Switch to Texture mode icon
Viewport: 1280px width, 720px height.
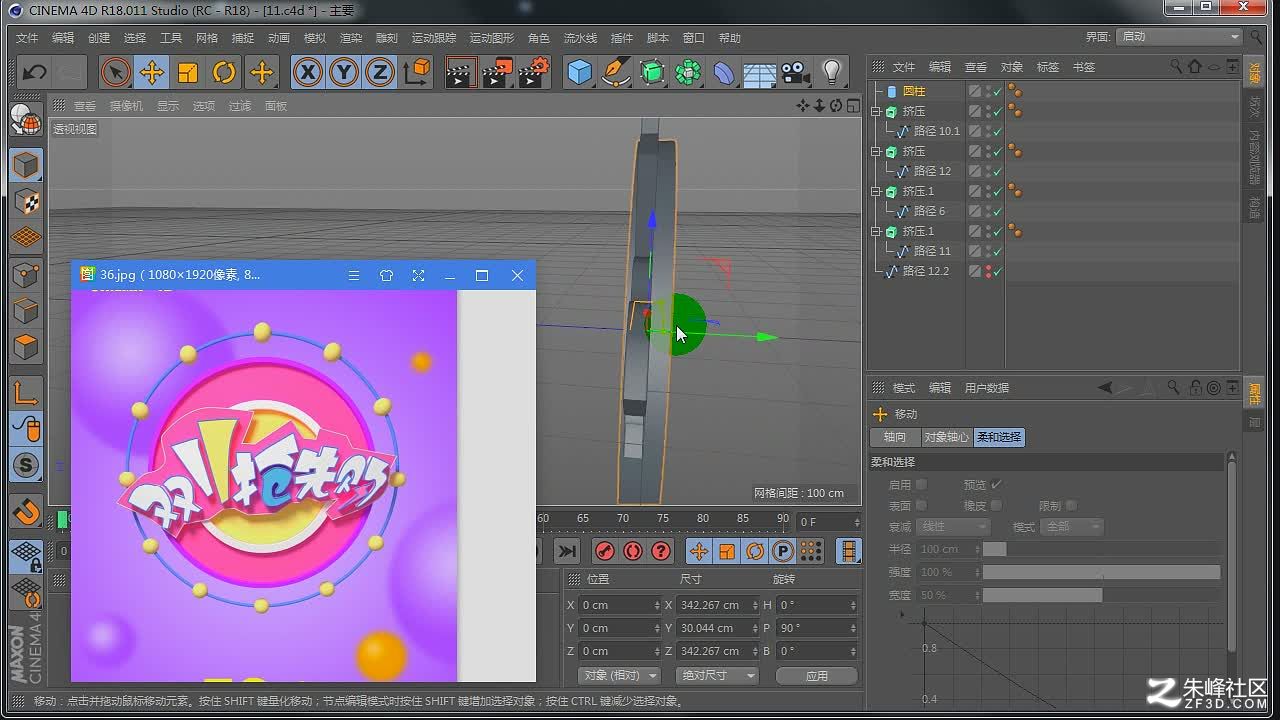pos(26,201)
